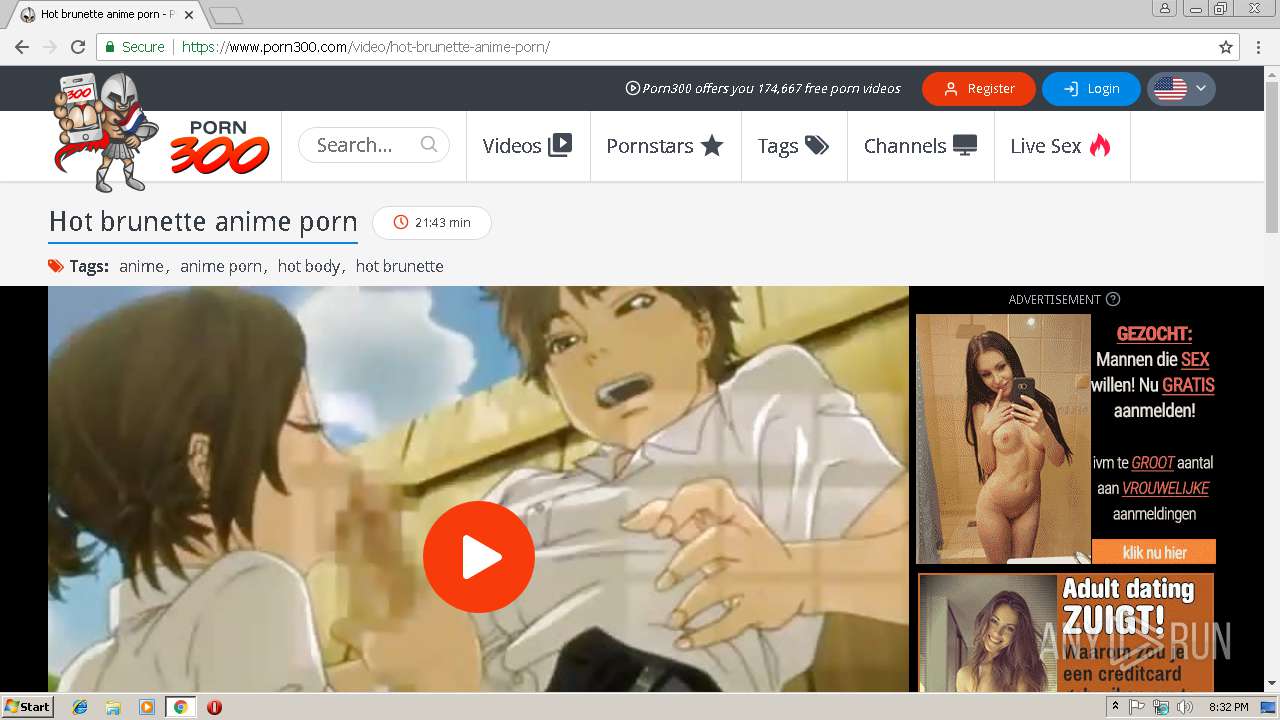Screen dimensions: 1280x720
Task: Open the Windows Start menu
Action: coord(27,707)
